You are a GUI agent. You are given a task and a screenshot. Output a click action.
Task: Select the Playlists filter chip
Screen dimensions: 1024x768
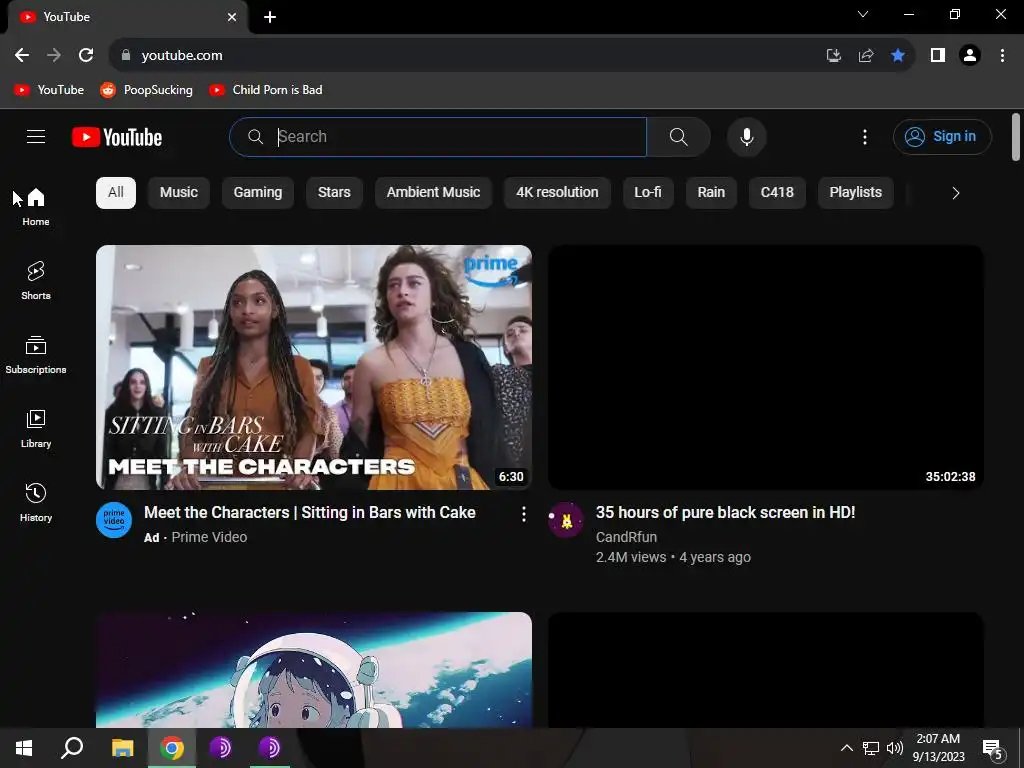[855, 193]
